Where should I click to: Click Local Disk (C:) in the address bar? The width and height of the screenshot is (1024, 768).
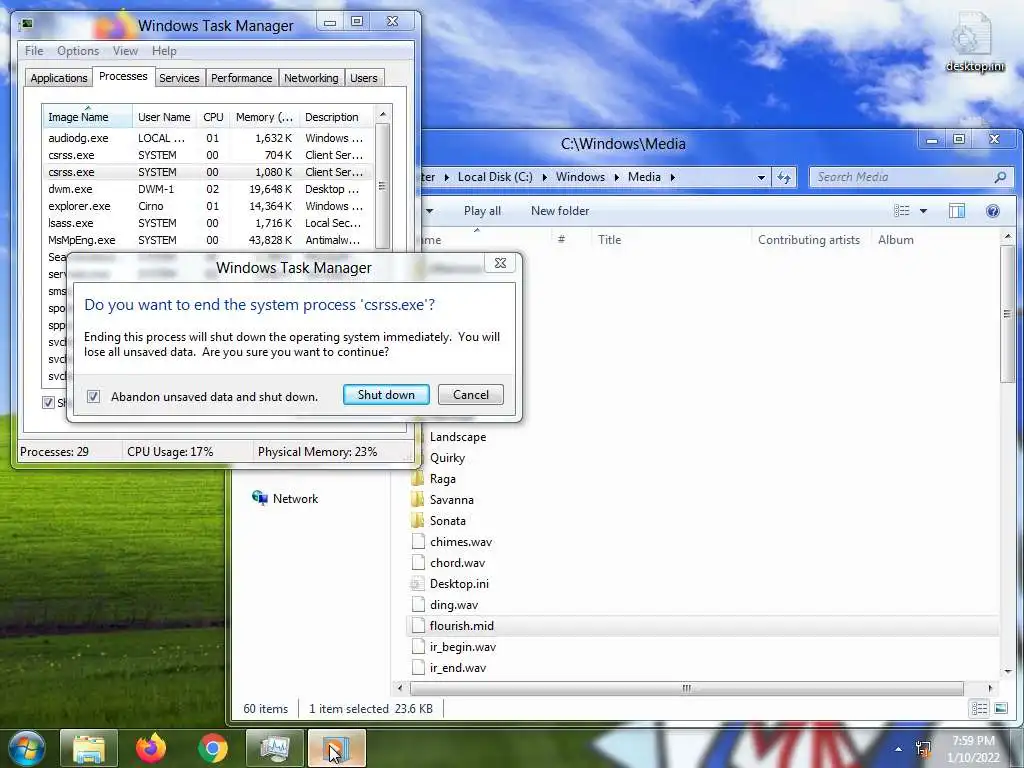coord(495,177)
